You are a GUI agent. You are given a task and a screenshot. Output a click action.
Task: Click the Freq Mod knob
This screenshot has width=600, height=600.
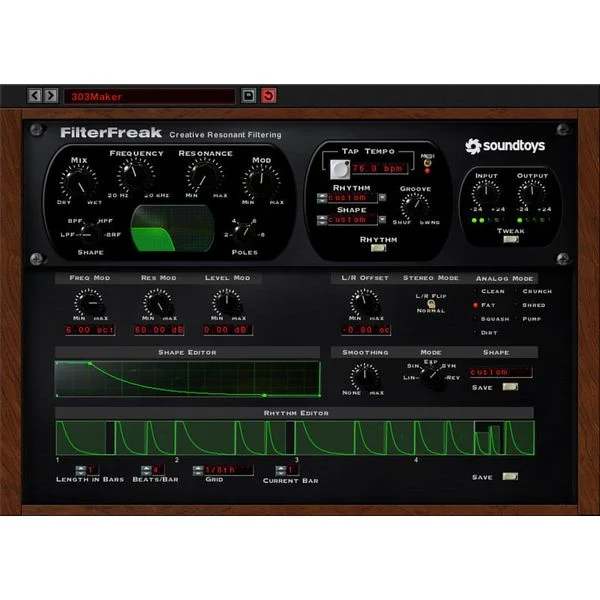pyautogui.click(x=90, y=303)
